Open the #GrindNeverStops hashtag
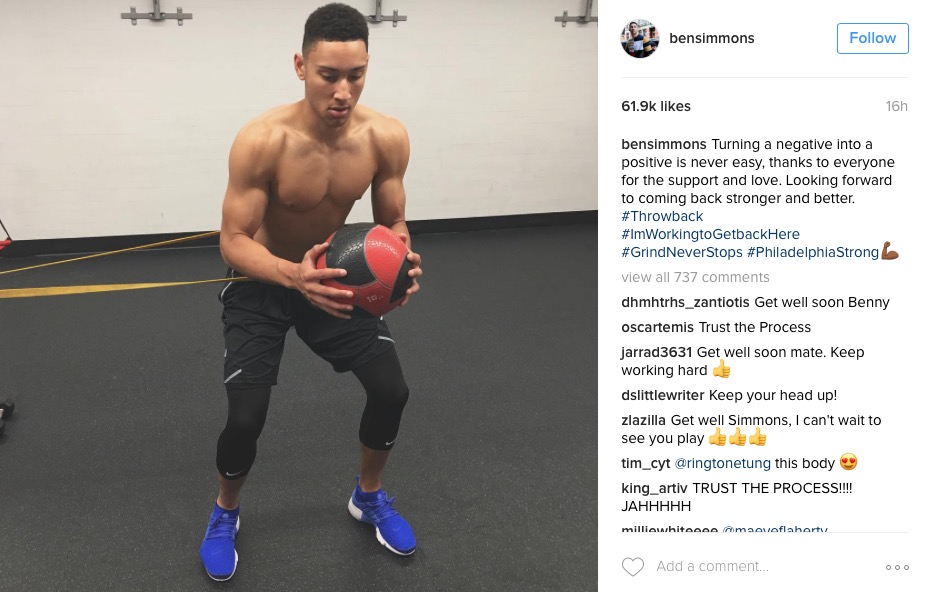The width and height of the screenshot is (930, 592). coord(681,252)
